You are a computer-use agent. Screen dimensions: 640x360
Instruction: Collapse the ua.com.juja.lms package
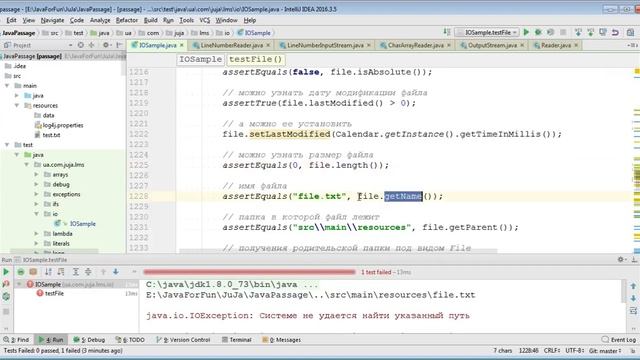click(x=27, y=164)
